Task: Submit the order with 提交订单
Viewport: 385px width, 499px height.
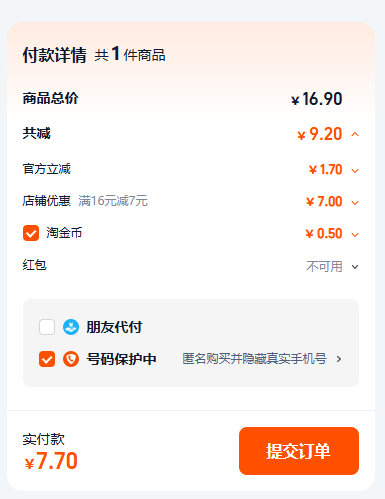Action: [299, 451]
